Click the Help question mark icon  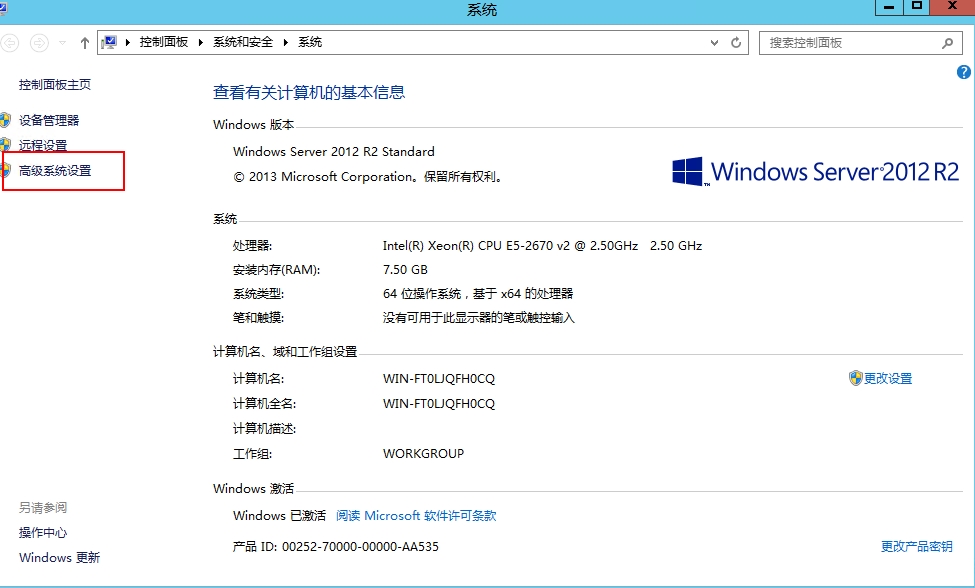[x=963, y=72]
